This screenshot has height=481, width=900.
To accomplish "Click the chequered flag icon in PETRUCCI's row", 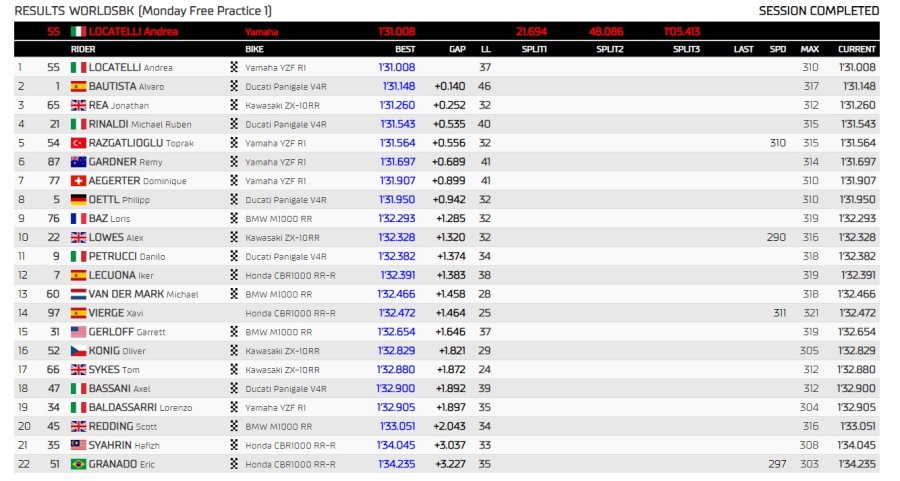I will (234, 256).
